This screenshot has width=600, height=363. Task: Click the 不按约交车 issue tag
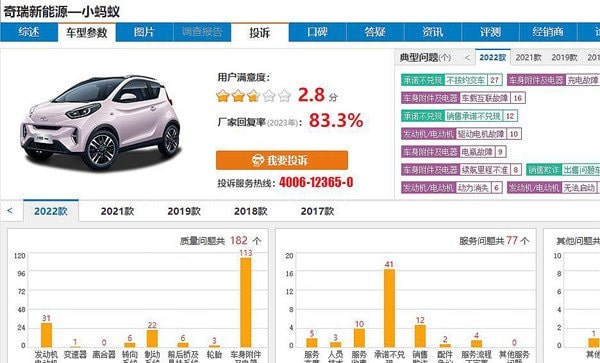(x=466, y=80)
